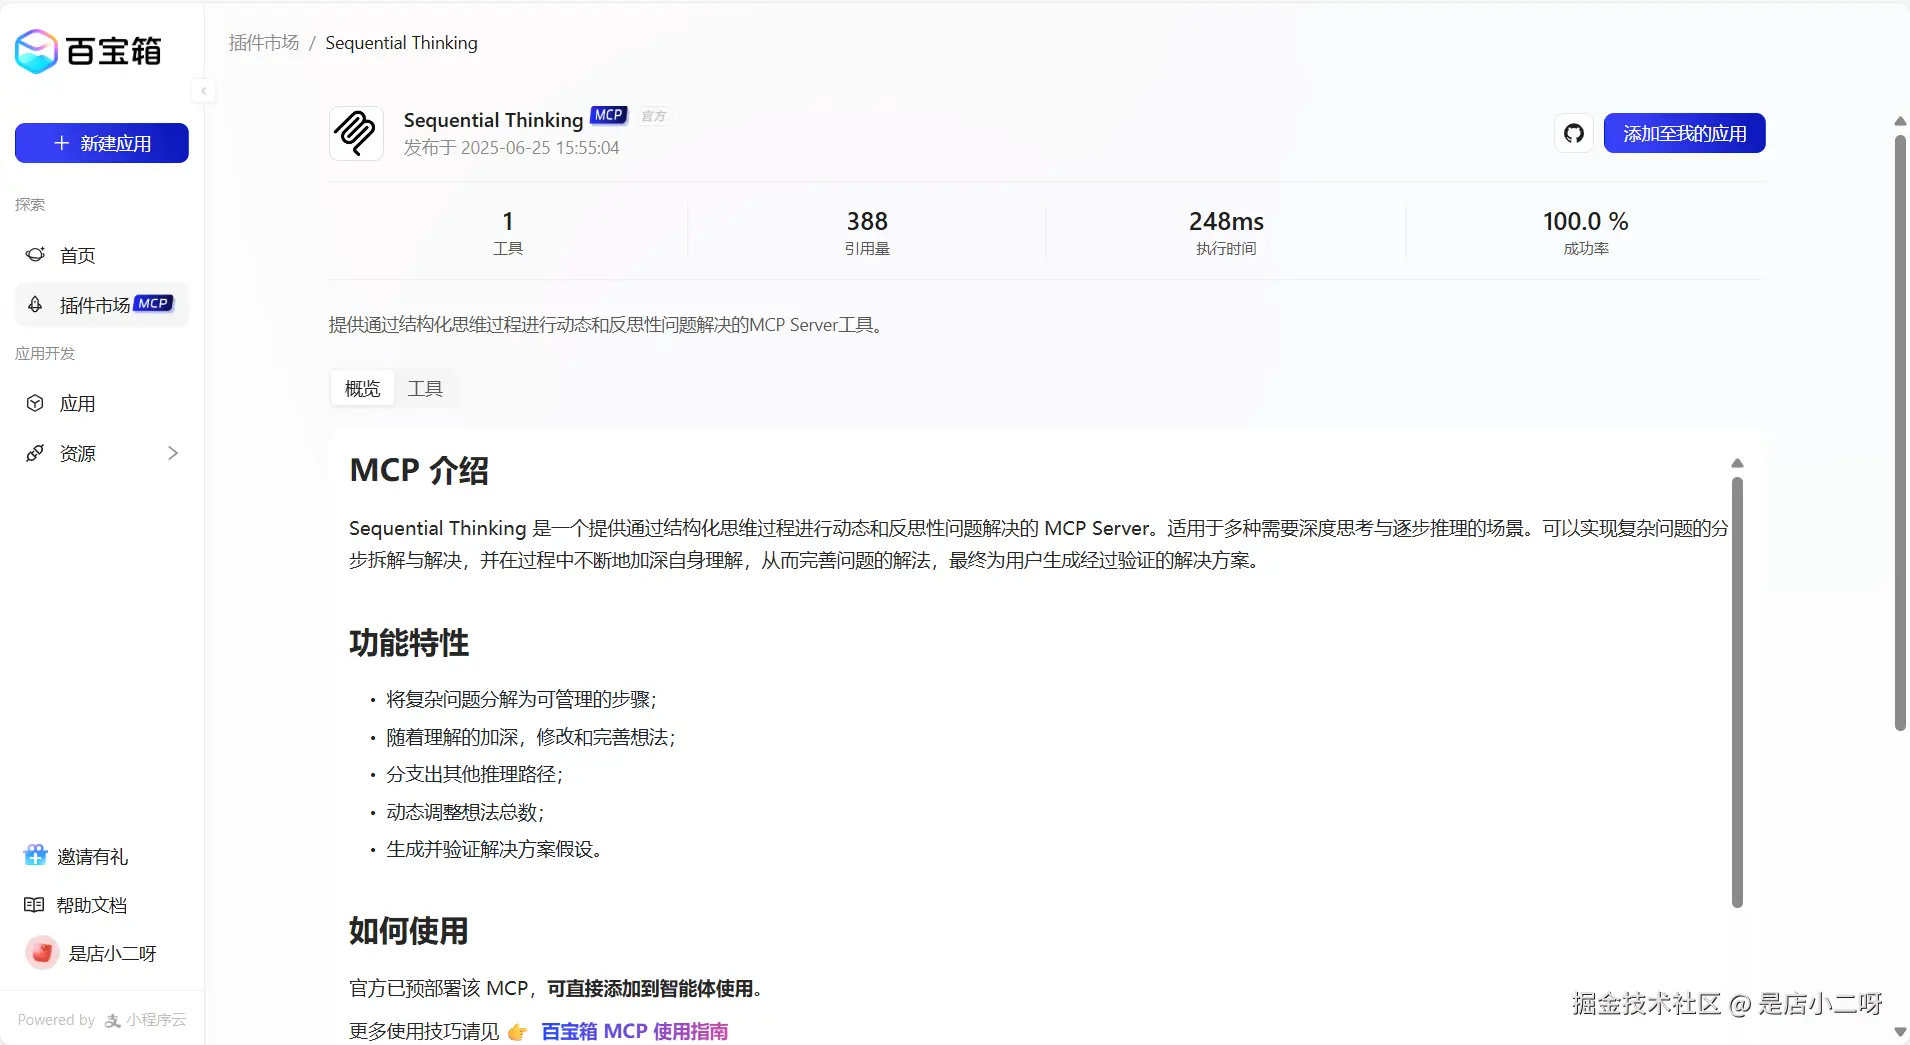Click the 248ms 执行时间 statistic

click(x=1226, y=232)
